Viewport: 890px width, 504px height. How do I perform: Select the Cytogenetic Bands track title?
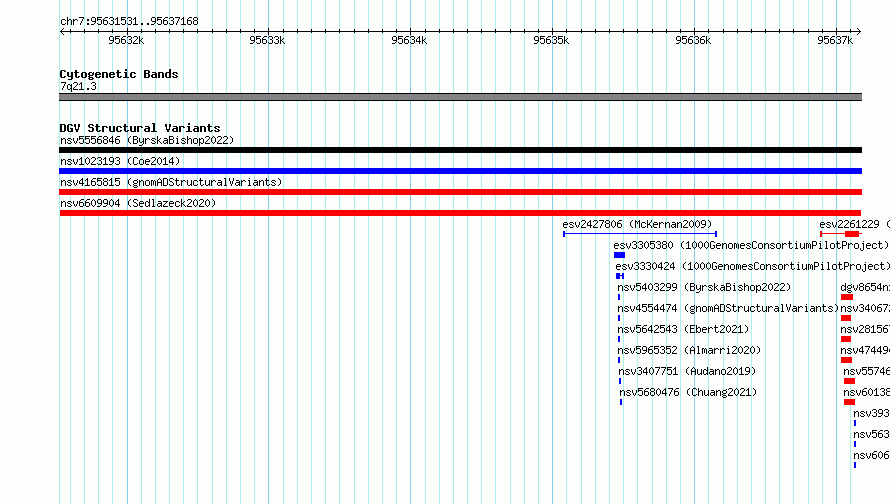click(119, 74)
